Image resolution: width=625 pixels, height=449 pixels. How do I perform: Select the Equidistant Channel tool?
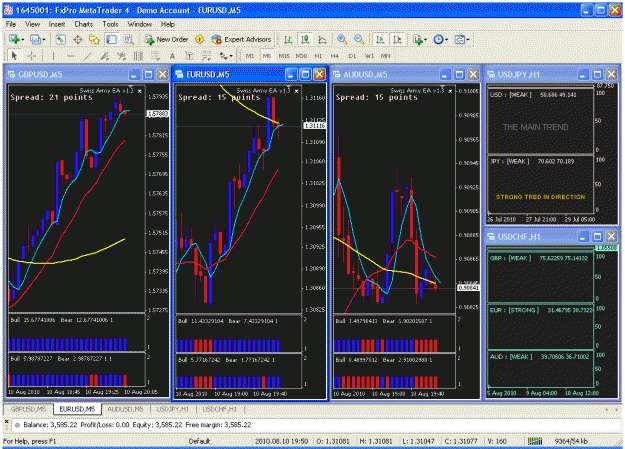tap(104, 56)
